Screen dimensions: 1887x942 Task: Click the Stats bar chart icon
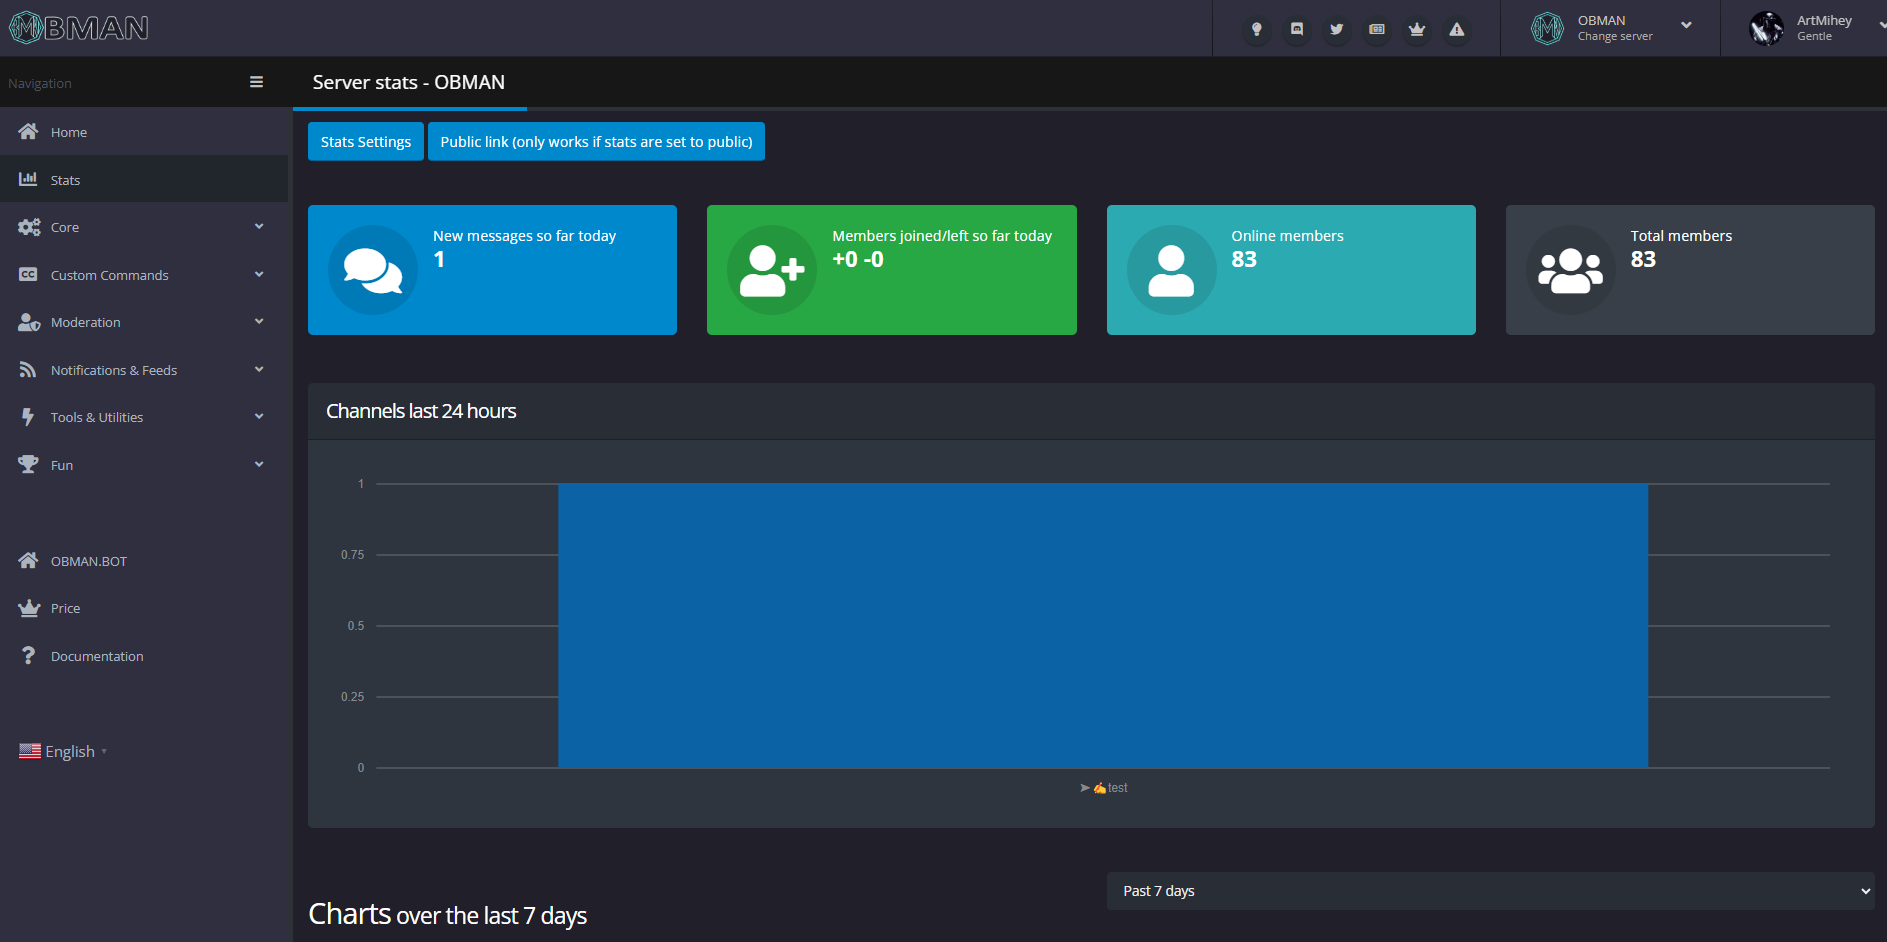(28, 179)
